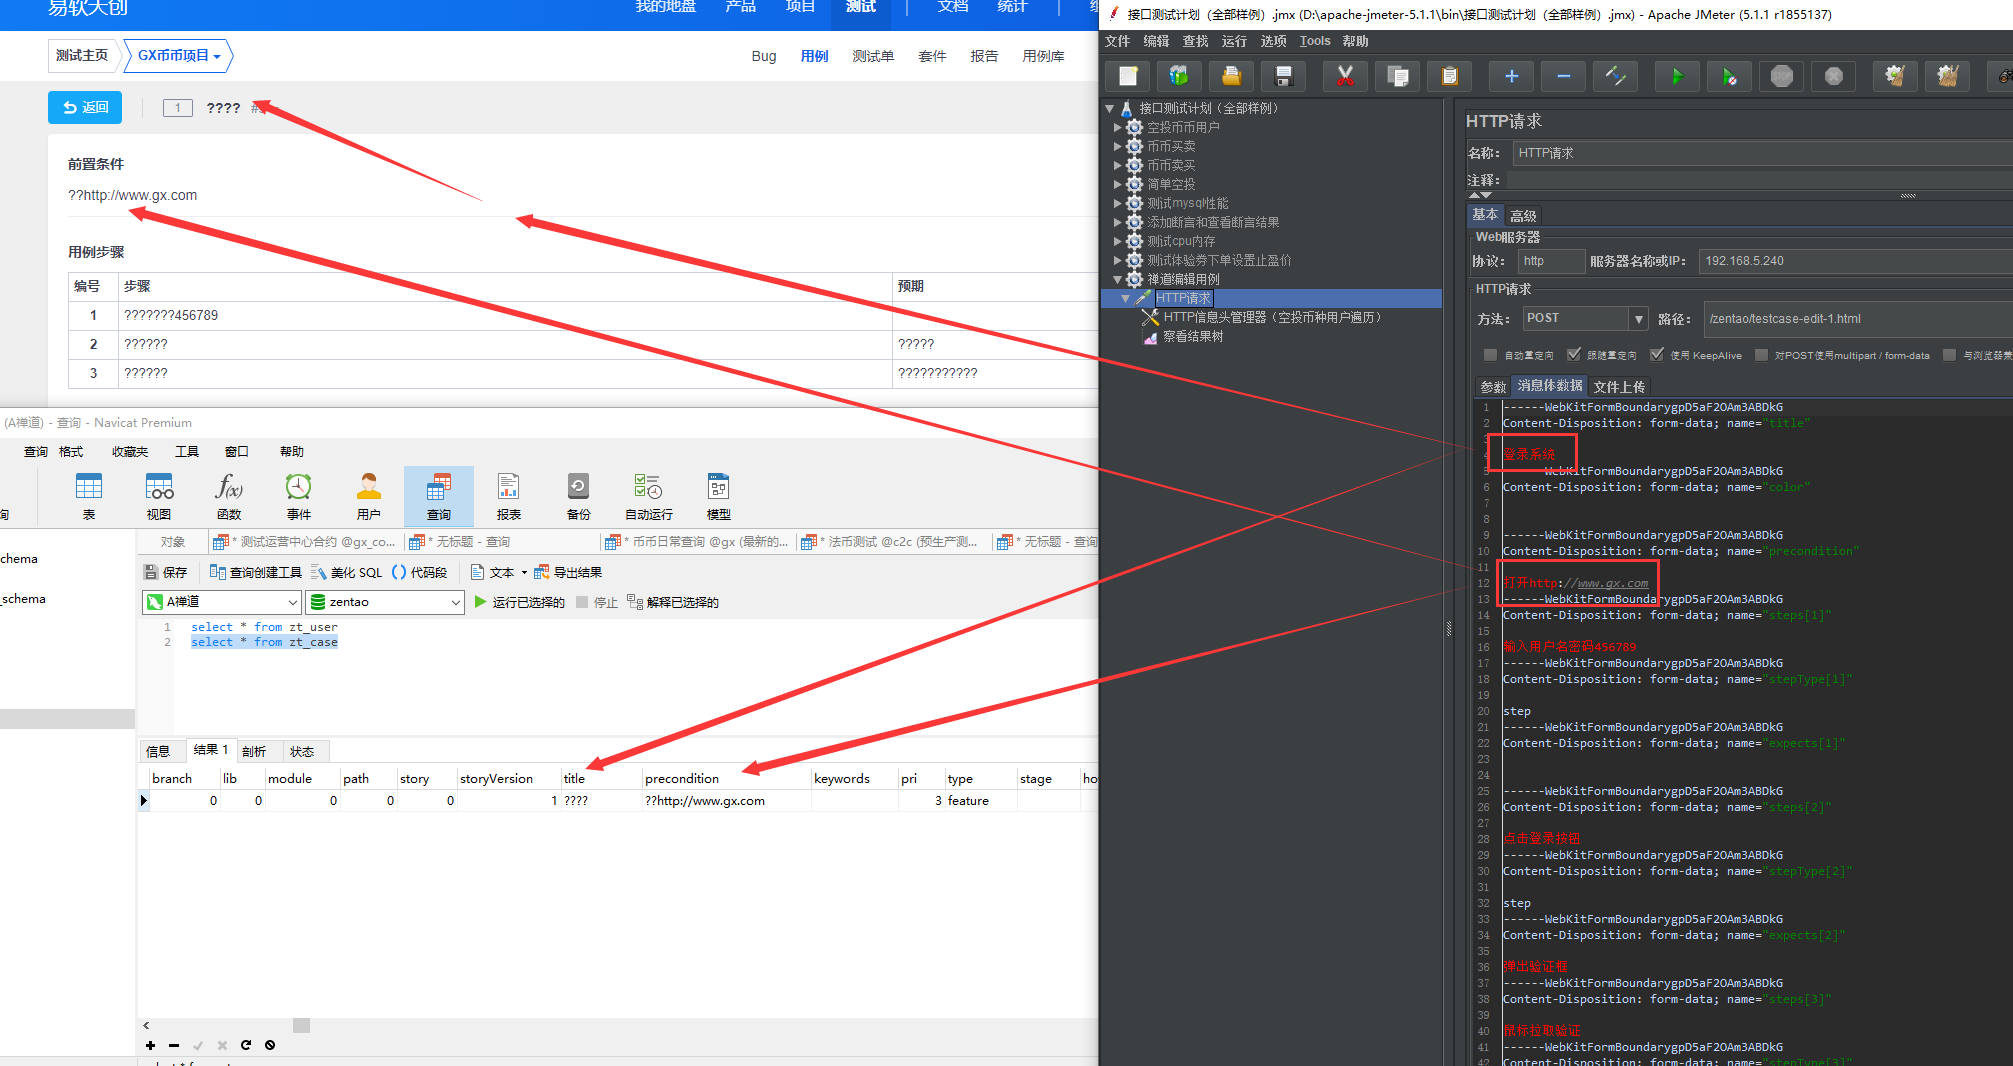
Task: Click JMeter Open file icon
Action: pos(1232,76)
